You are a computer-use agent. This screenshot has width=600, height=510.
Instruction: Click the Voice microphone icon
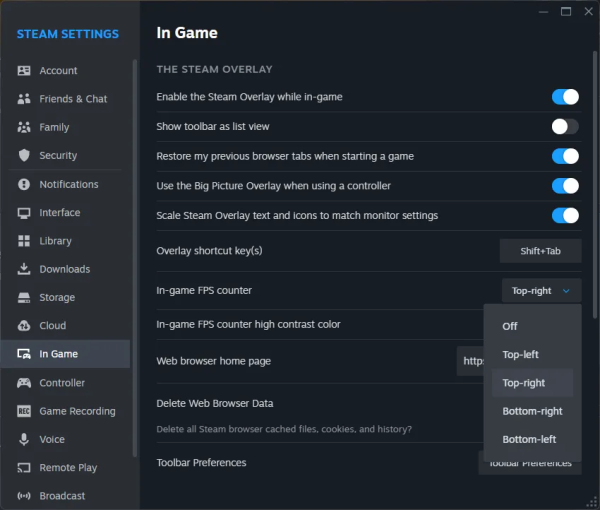[24, 439]
